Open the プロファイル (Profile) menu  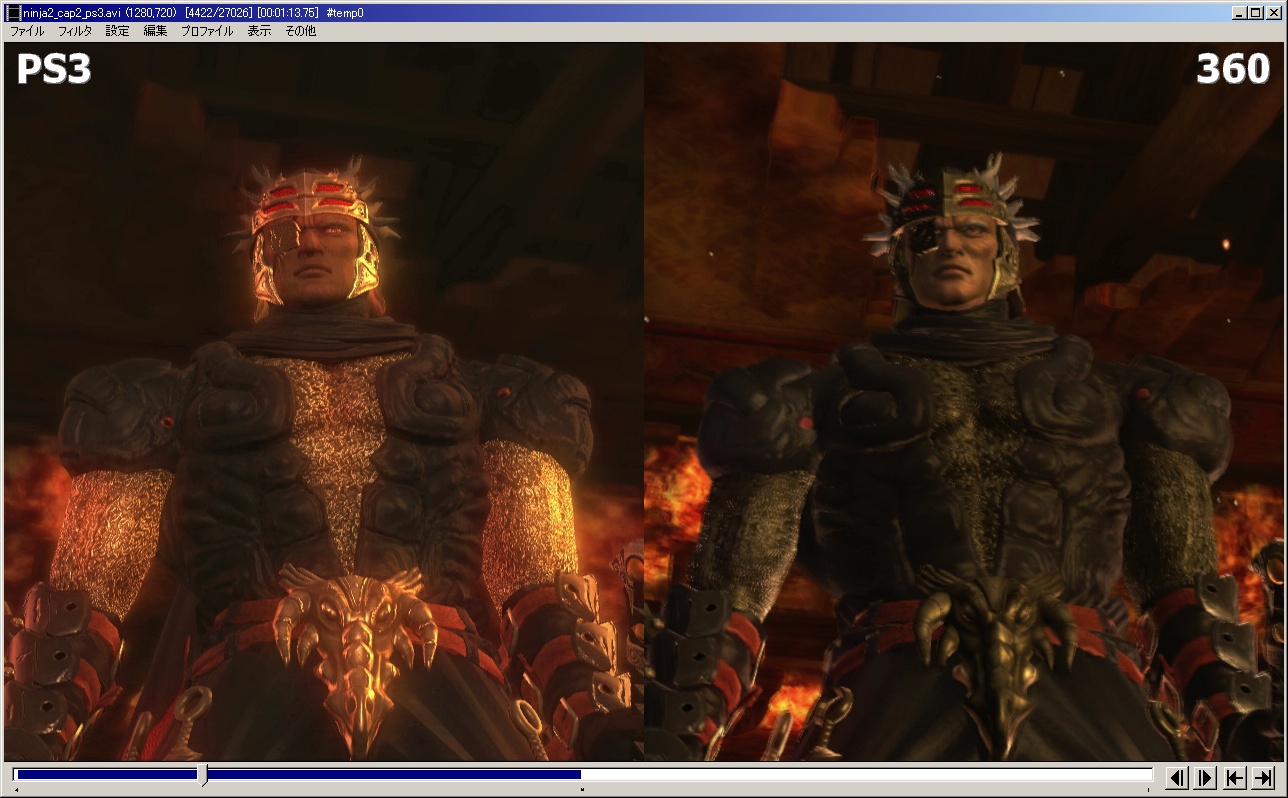pos(207,31)
